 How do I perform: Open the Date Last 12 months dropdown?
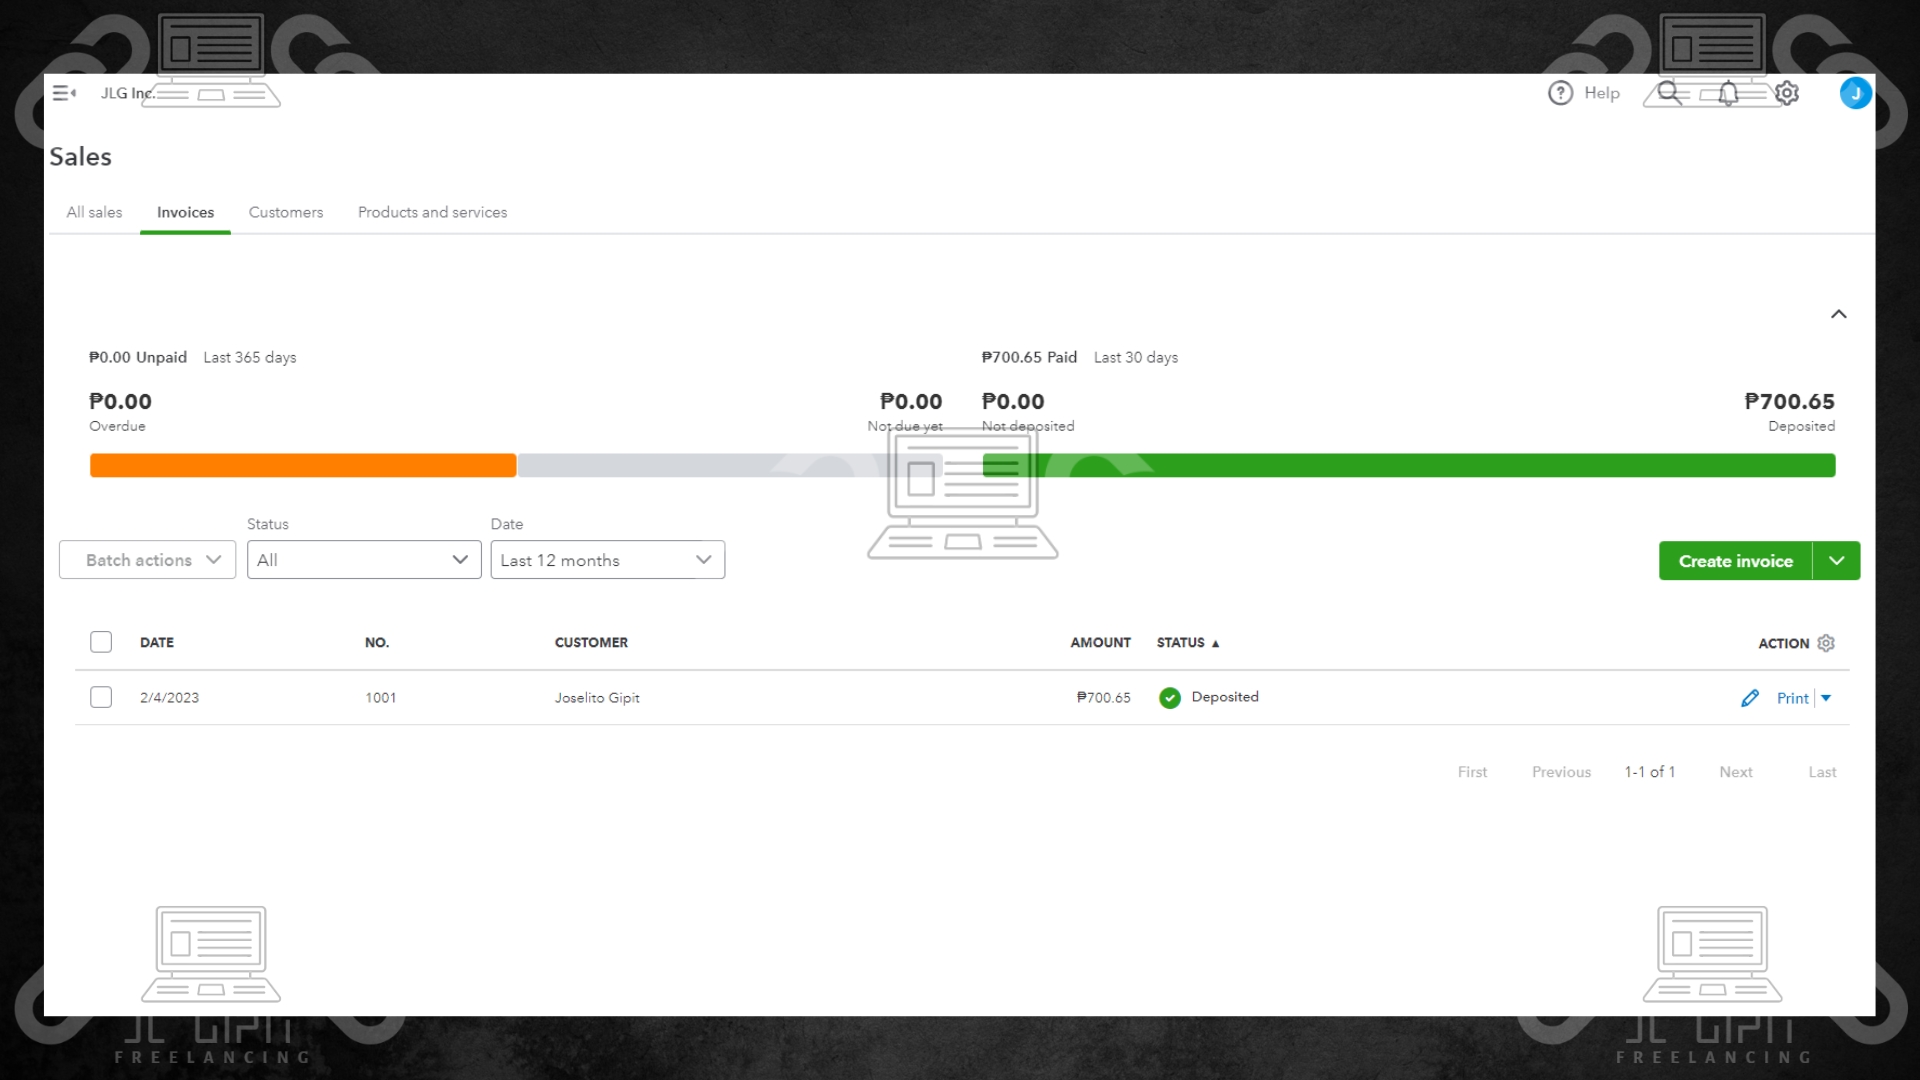point(607,560)
